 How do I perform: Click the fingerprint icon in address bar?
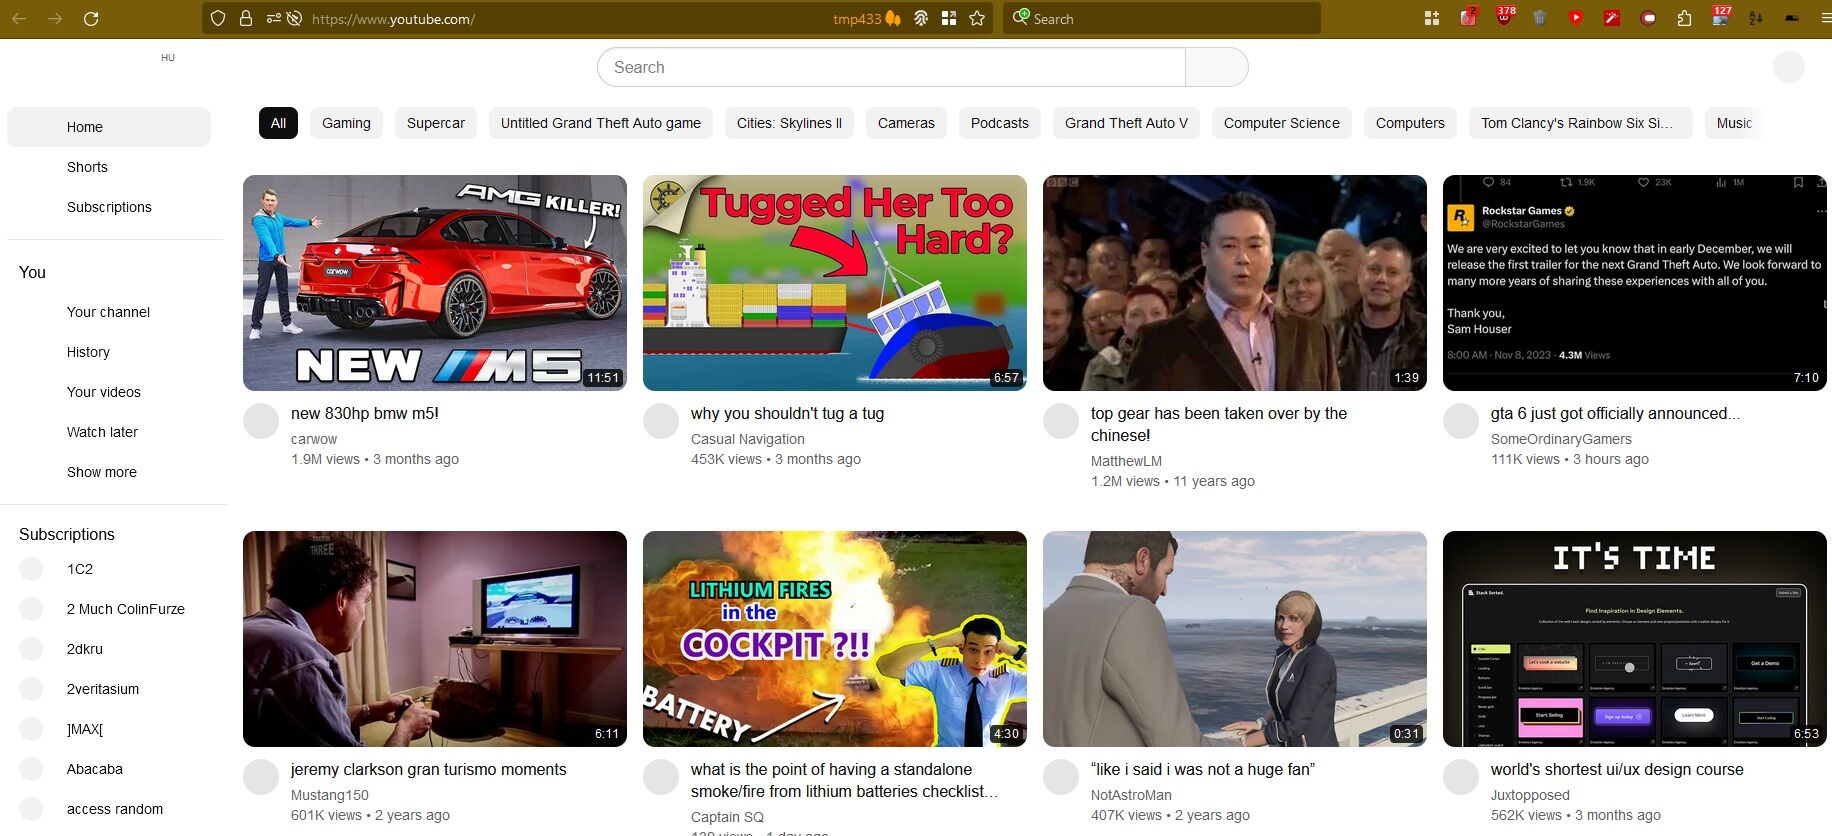tap(921, 18)
